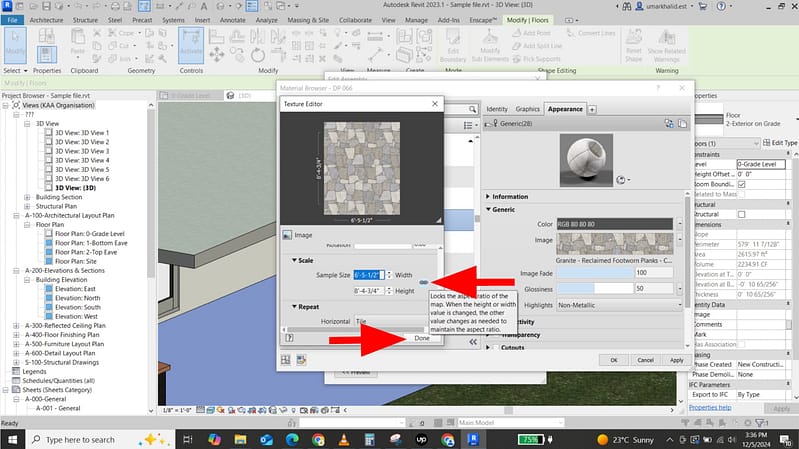Open the Graphics tab
Viewport: 799px width, 449px height.
click(527, 108)
